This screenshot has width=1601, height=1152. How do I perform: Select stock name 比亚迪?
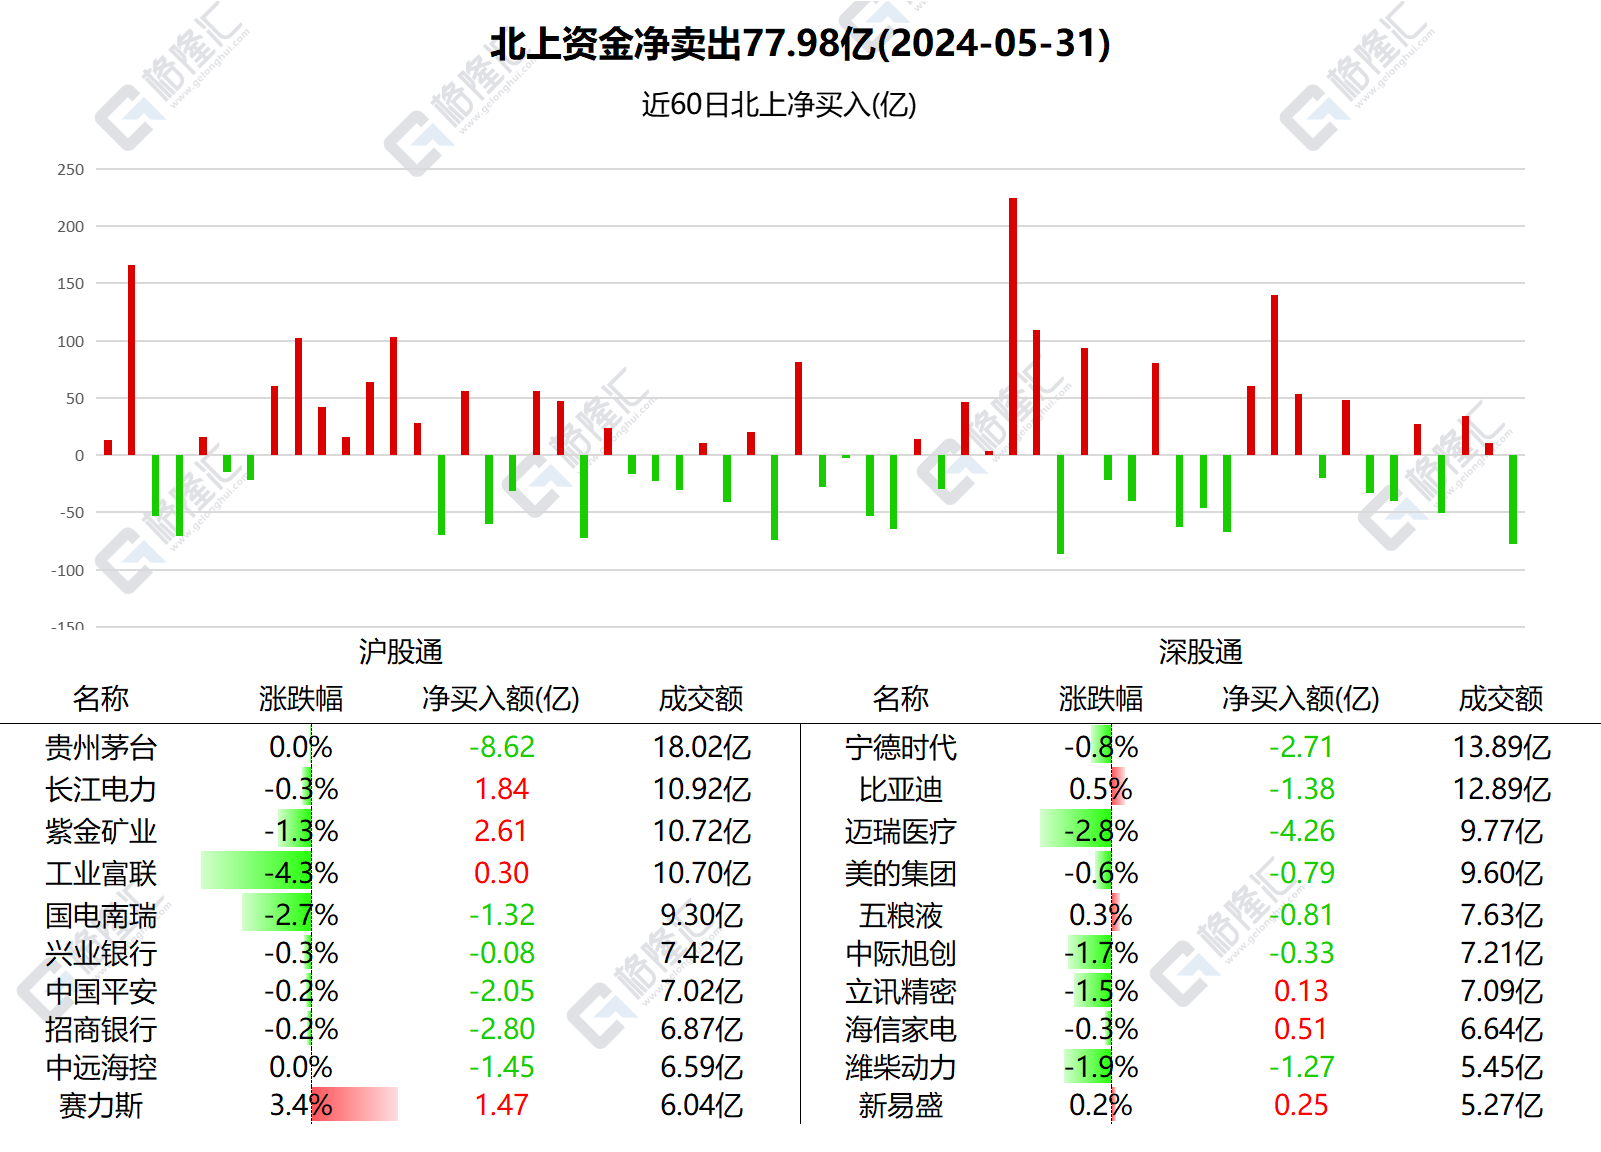pos(901,789)
